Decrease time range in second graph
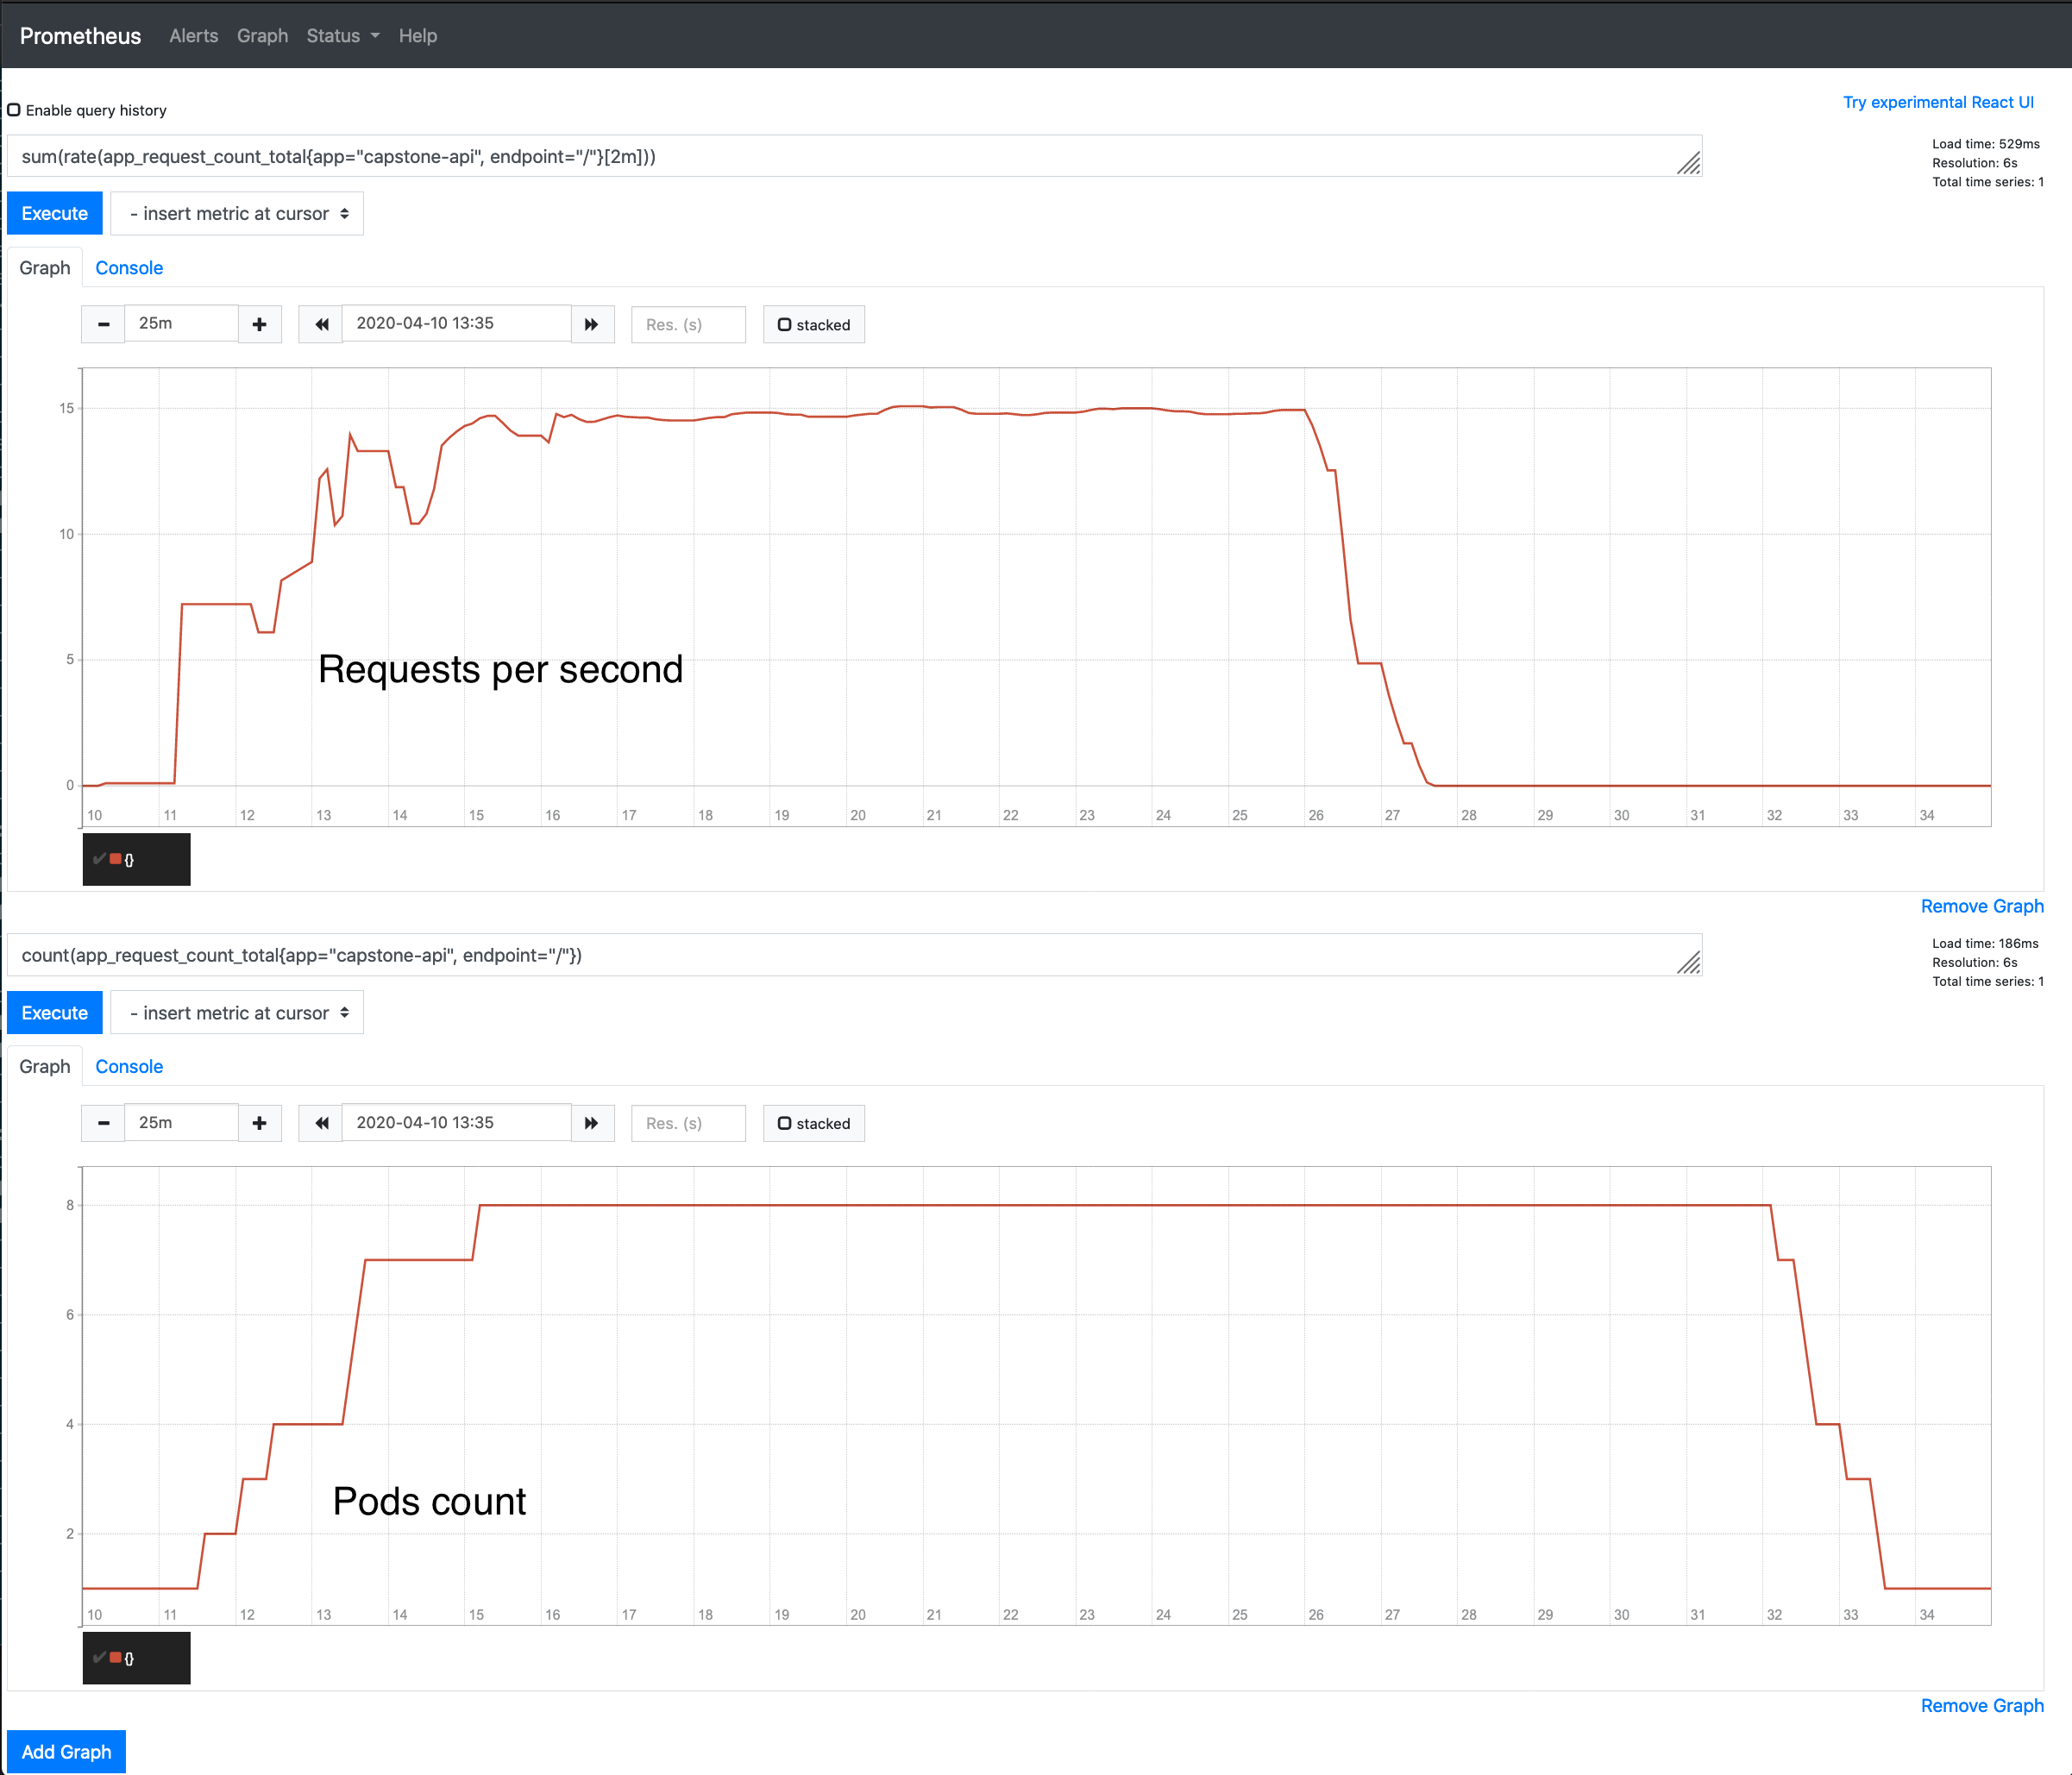Viewport: 2072px width, 1775px height. pos(103,1123)
